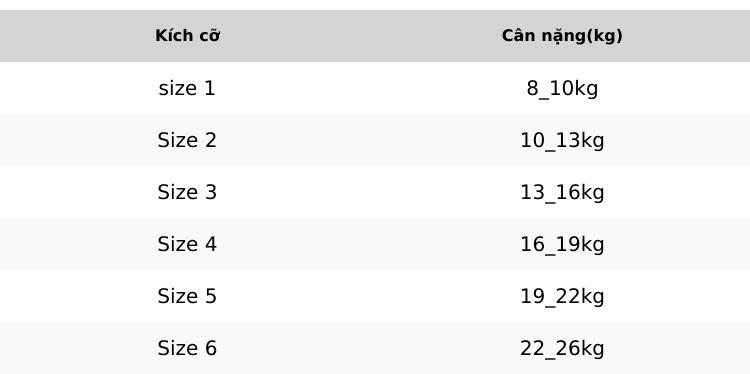Choose the weight range for Size 4
Screen dimensions: 750x374
coord(562,245)
